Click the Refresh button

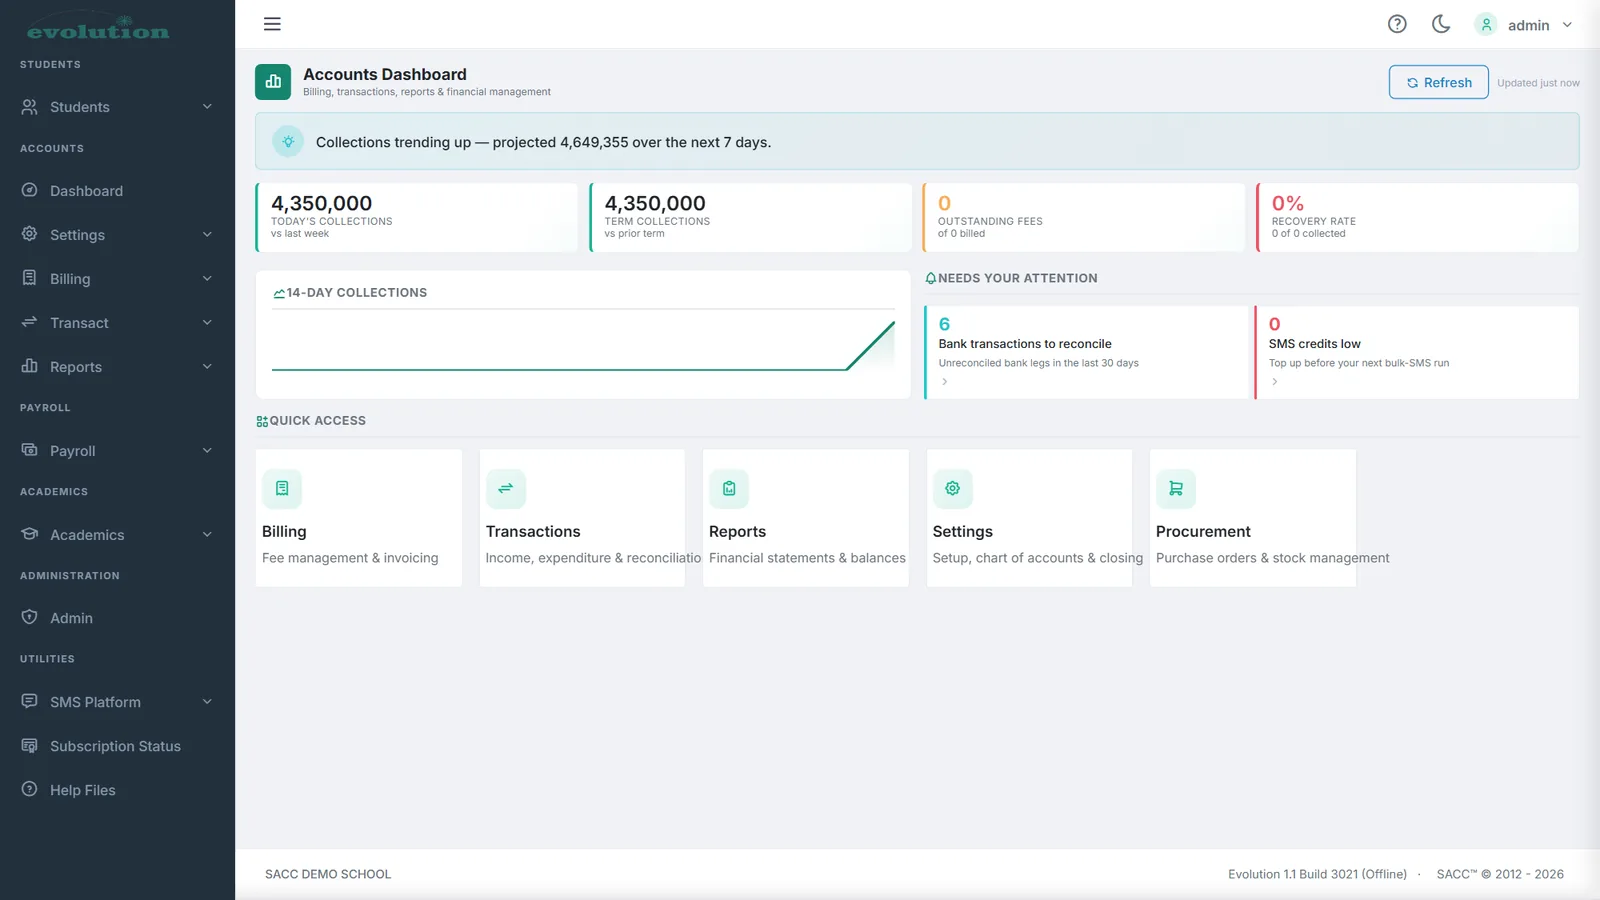coord(1438,82)
